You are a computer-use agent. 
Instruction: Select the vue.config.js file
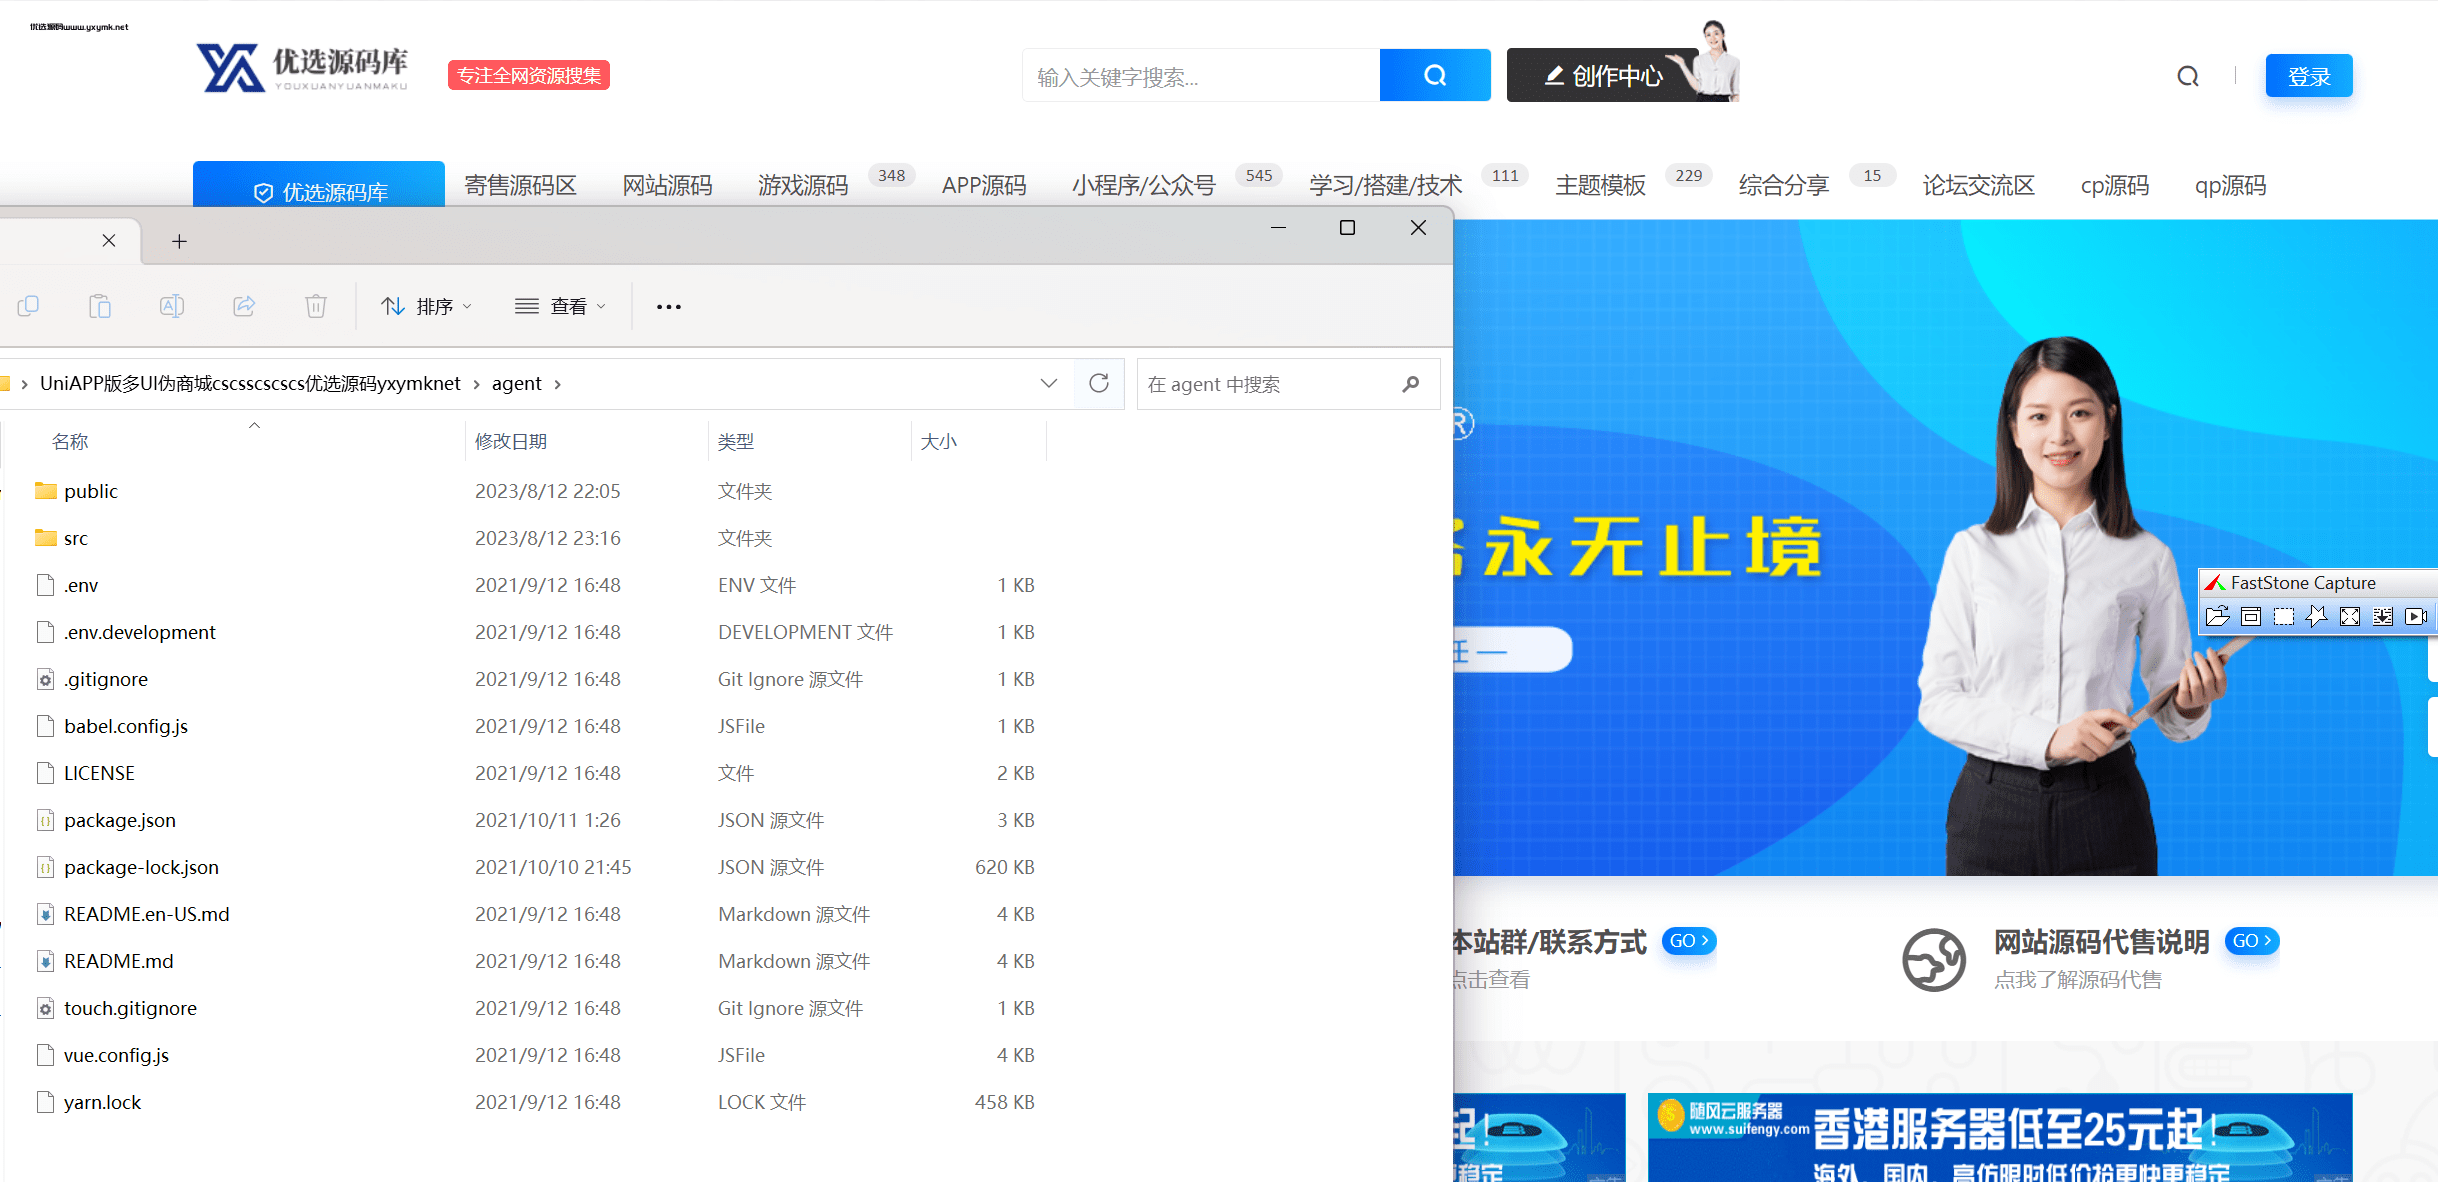[x=116, y=1055]
